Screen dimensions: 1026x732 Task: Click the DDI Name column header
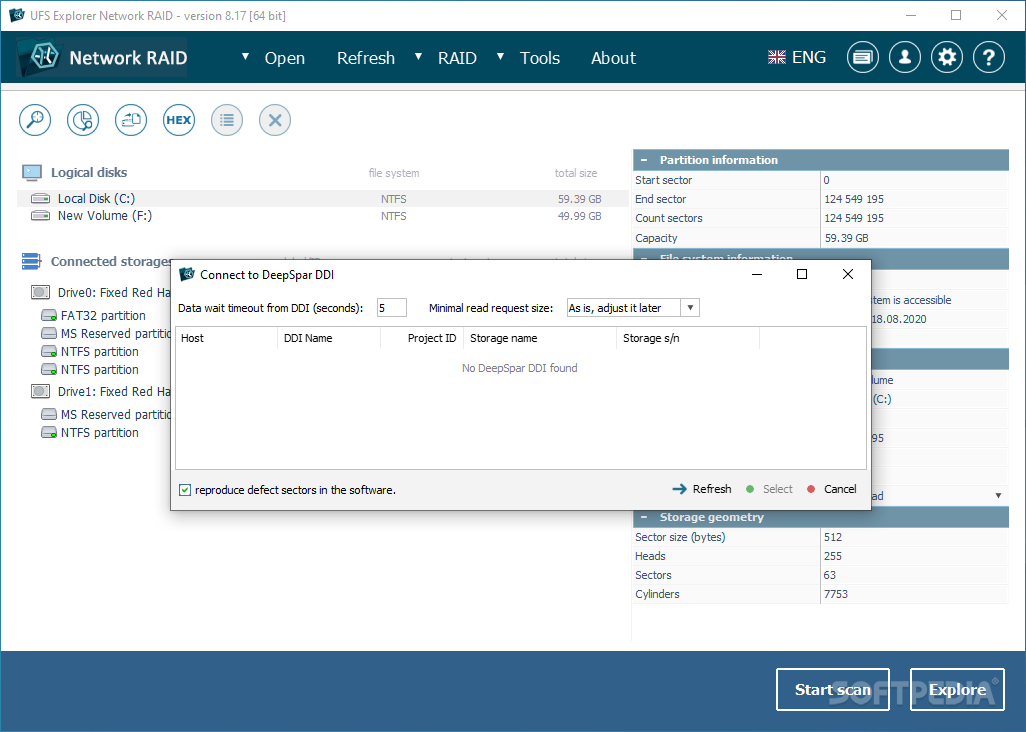point(329,338)
